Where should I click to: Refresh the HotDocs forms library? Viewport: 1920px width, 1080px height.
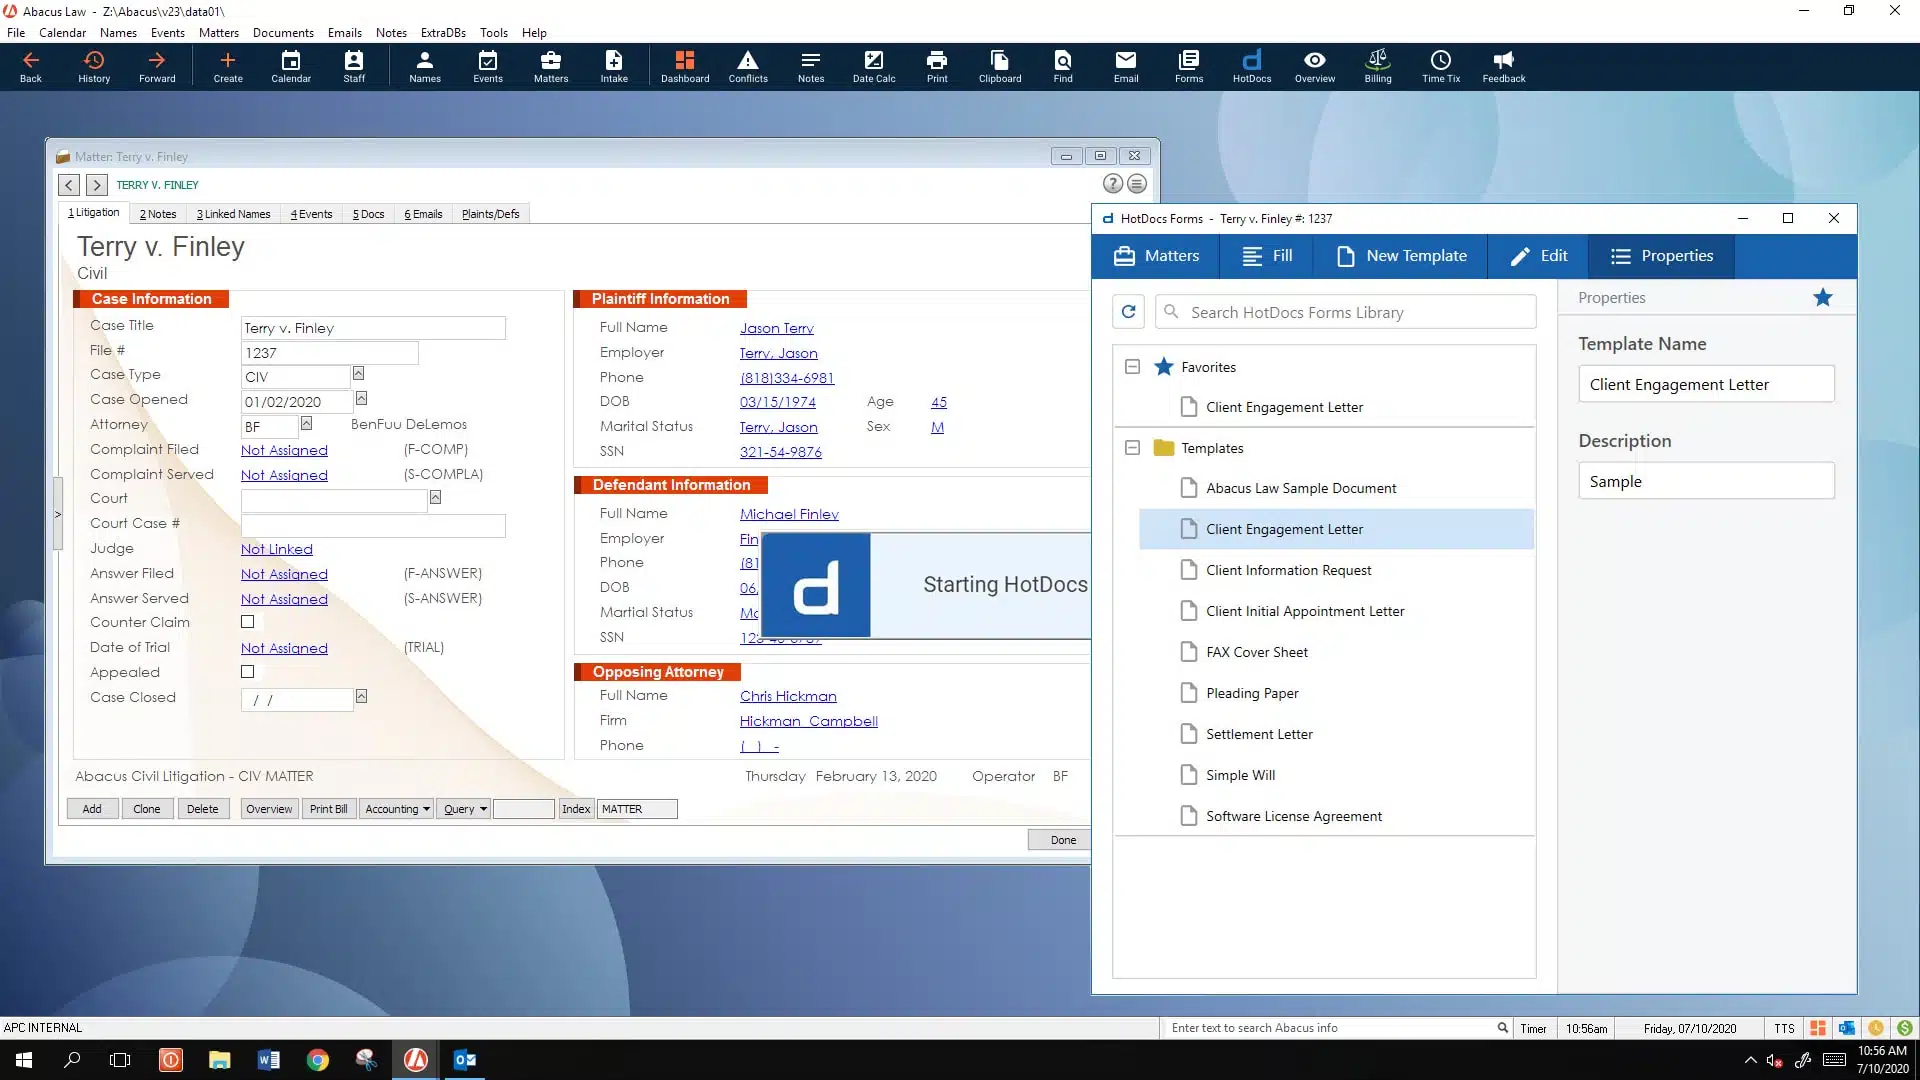click(x=1128, y=312)
